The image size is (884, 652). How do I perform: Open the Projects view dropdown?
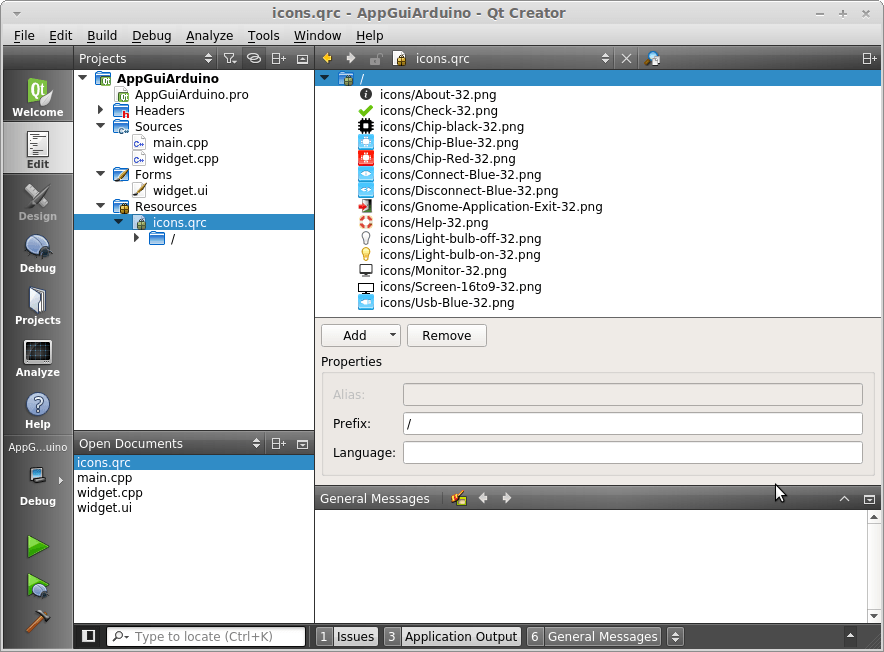click(x=208, y=59)
